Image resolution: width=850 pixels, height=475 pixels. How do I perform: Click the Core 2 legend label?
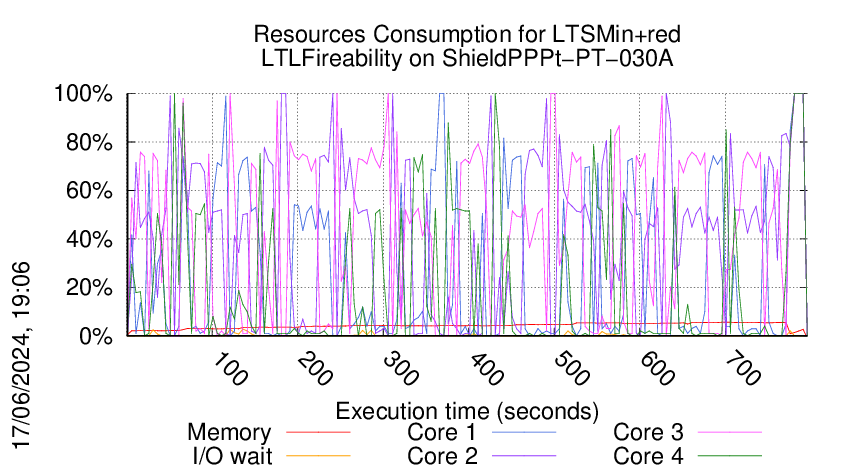(x=442, y=456)
